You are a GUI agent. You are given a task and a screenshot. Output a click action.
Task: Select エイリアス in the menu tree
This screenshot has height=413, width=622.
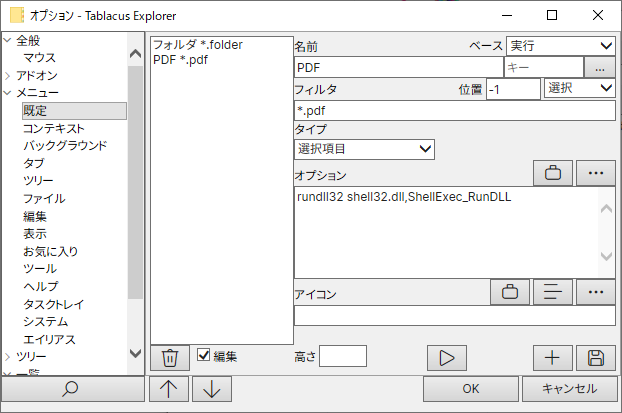[x=49, y=340]
